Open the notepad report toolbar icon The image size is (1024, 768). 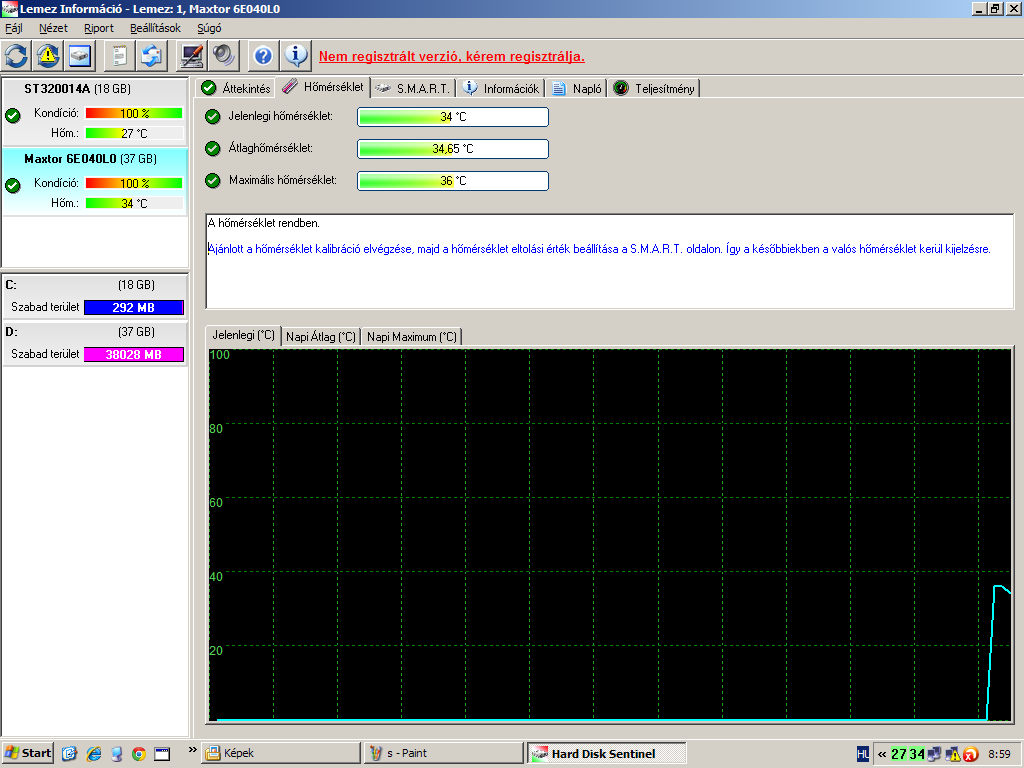120,56
